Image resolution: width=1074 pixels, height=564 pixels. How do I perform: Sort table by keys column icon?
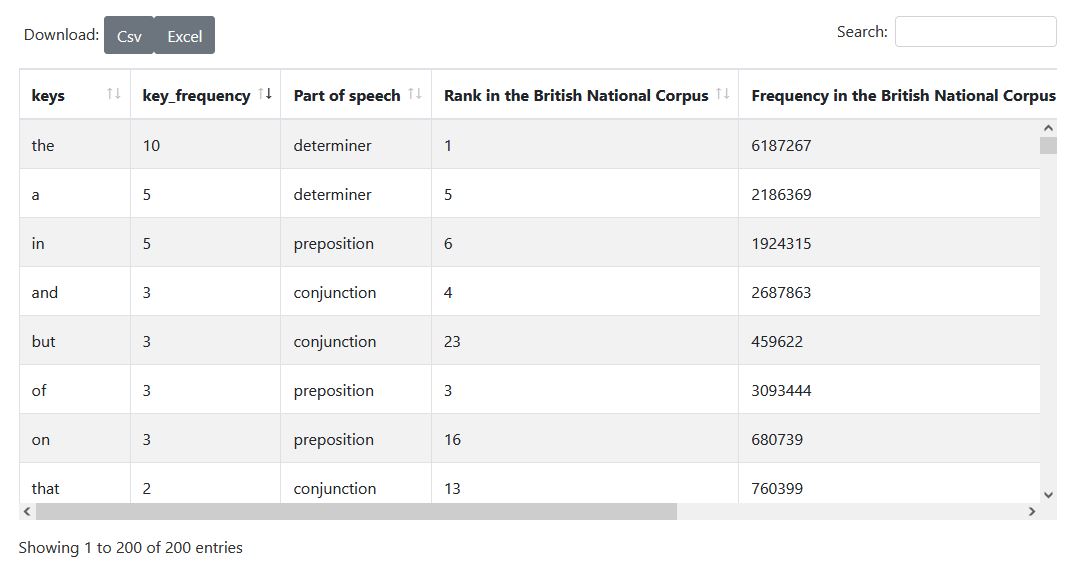click(113, 94)
